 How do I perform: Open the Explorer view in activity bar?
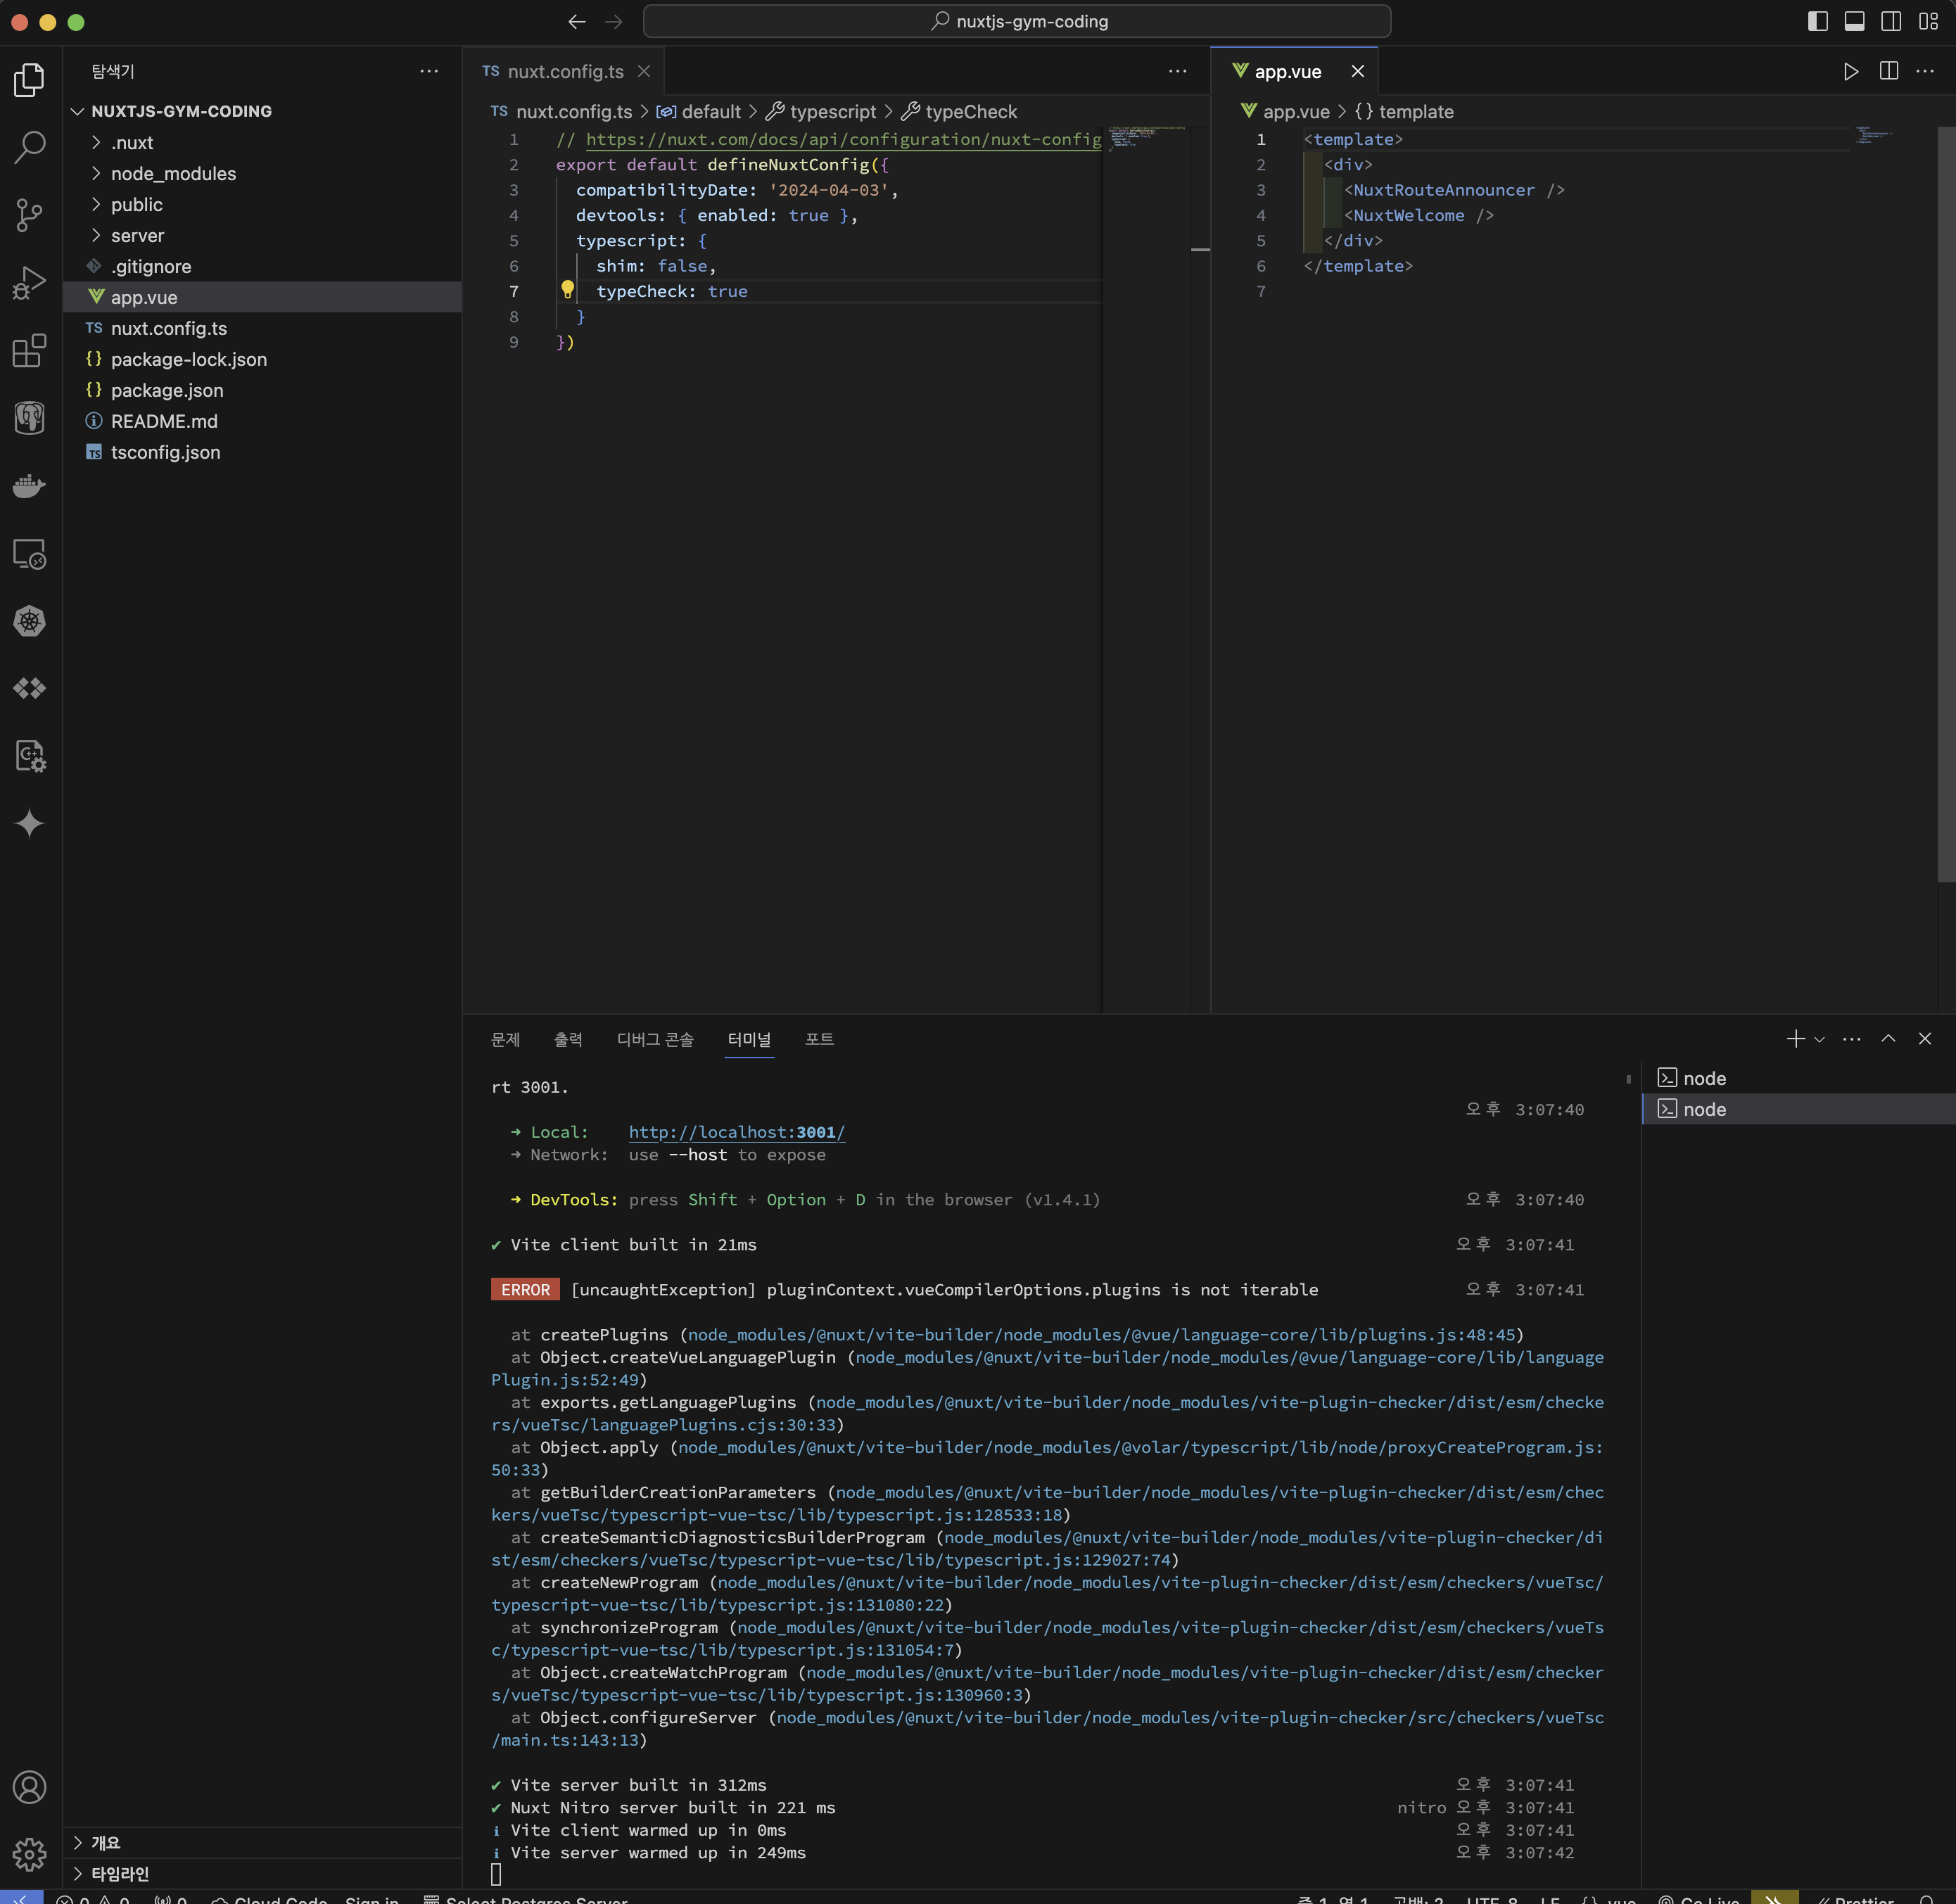click(30, 80)
